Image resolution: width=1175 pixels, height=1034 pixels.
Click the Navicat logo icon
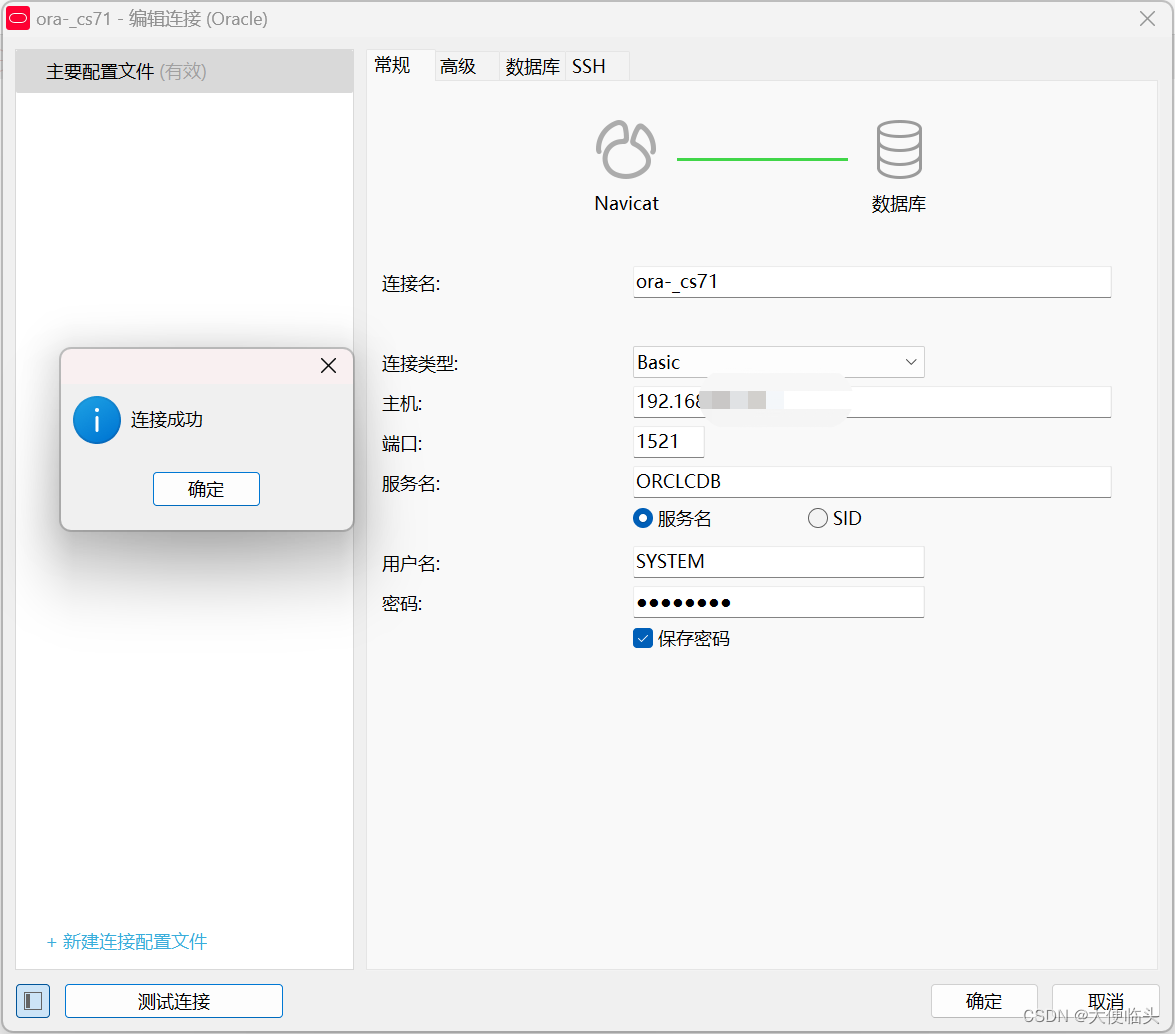click(x=626, y=149)
